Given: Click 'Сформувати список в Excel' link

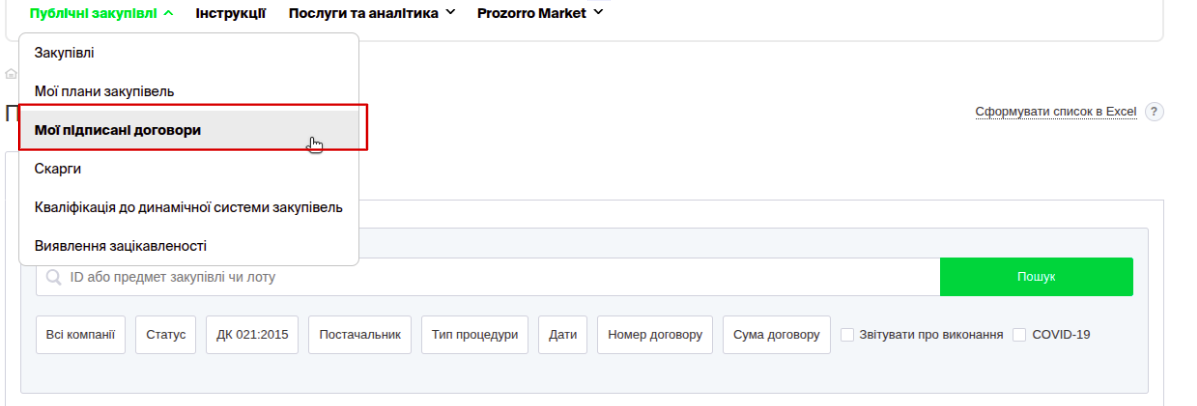Looking at the screenshot, I should point(1056,111).
